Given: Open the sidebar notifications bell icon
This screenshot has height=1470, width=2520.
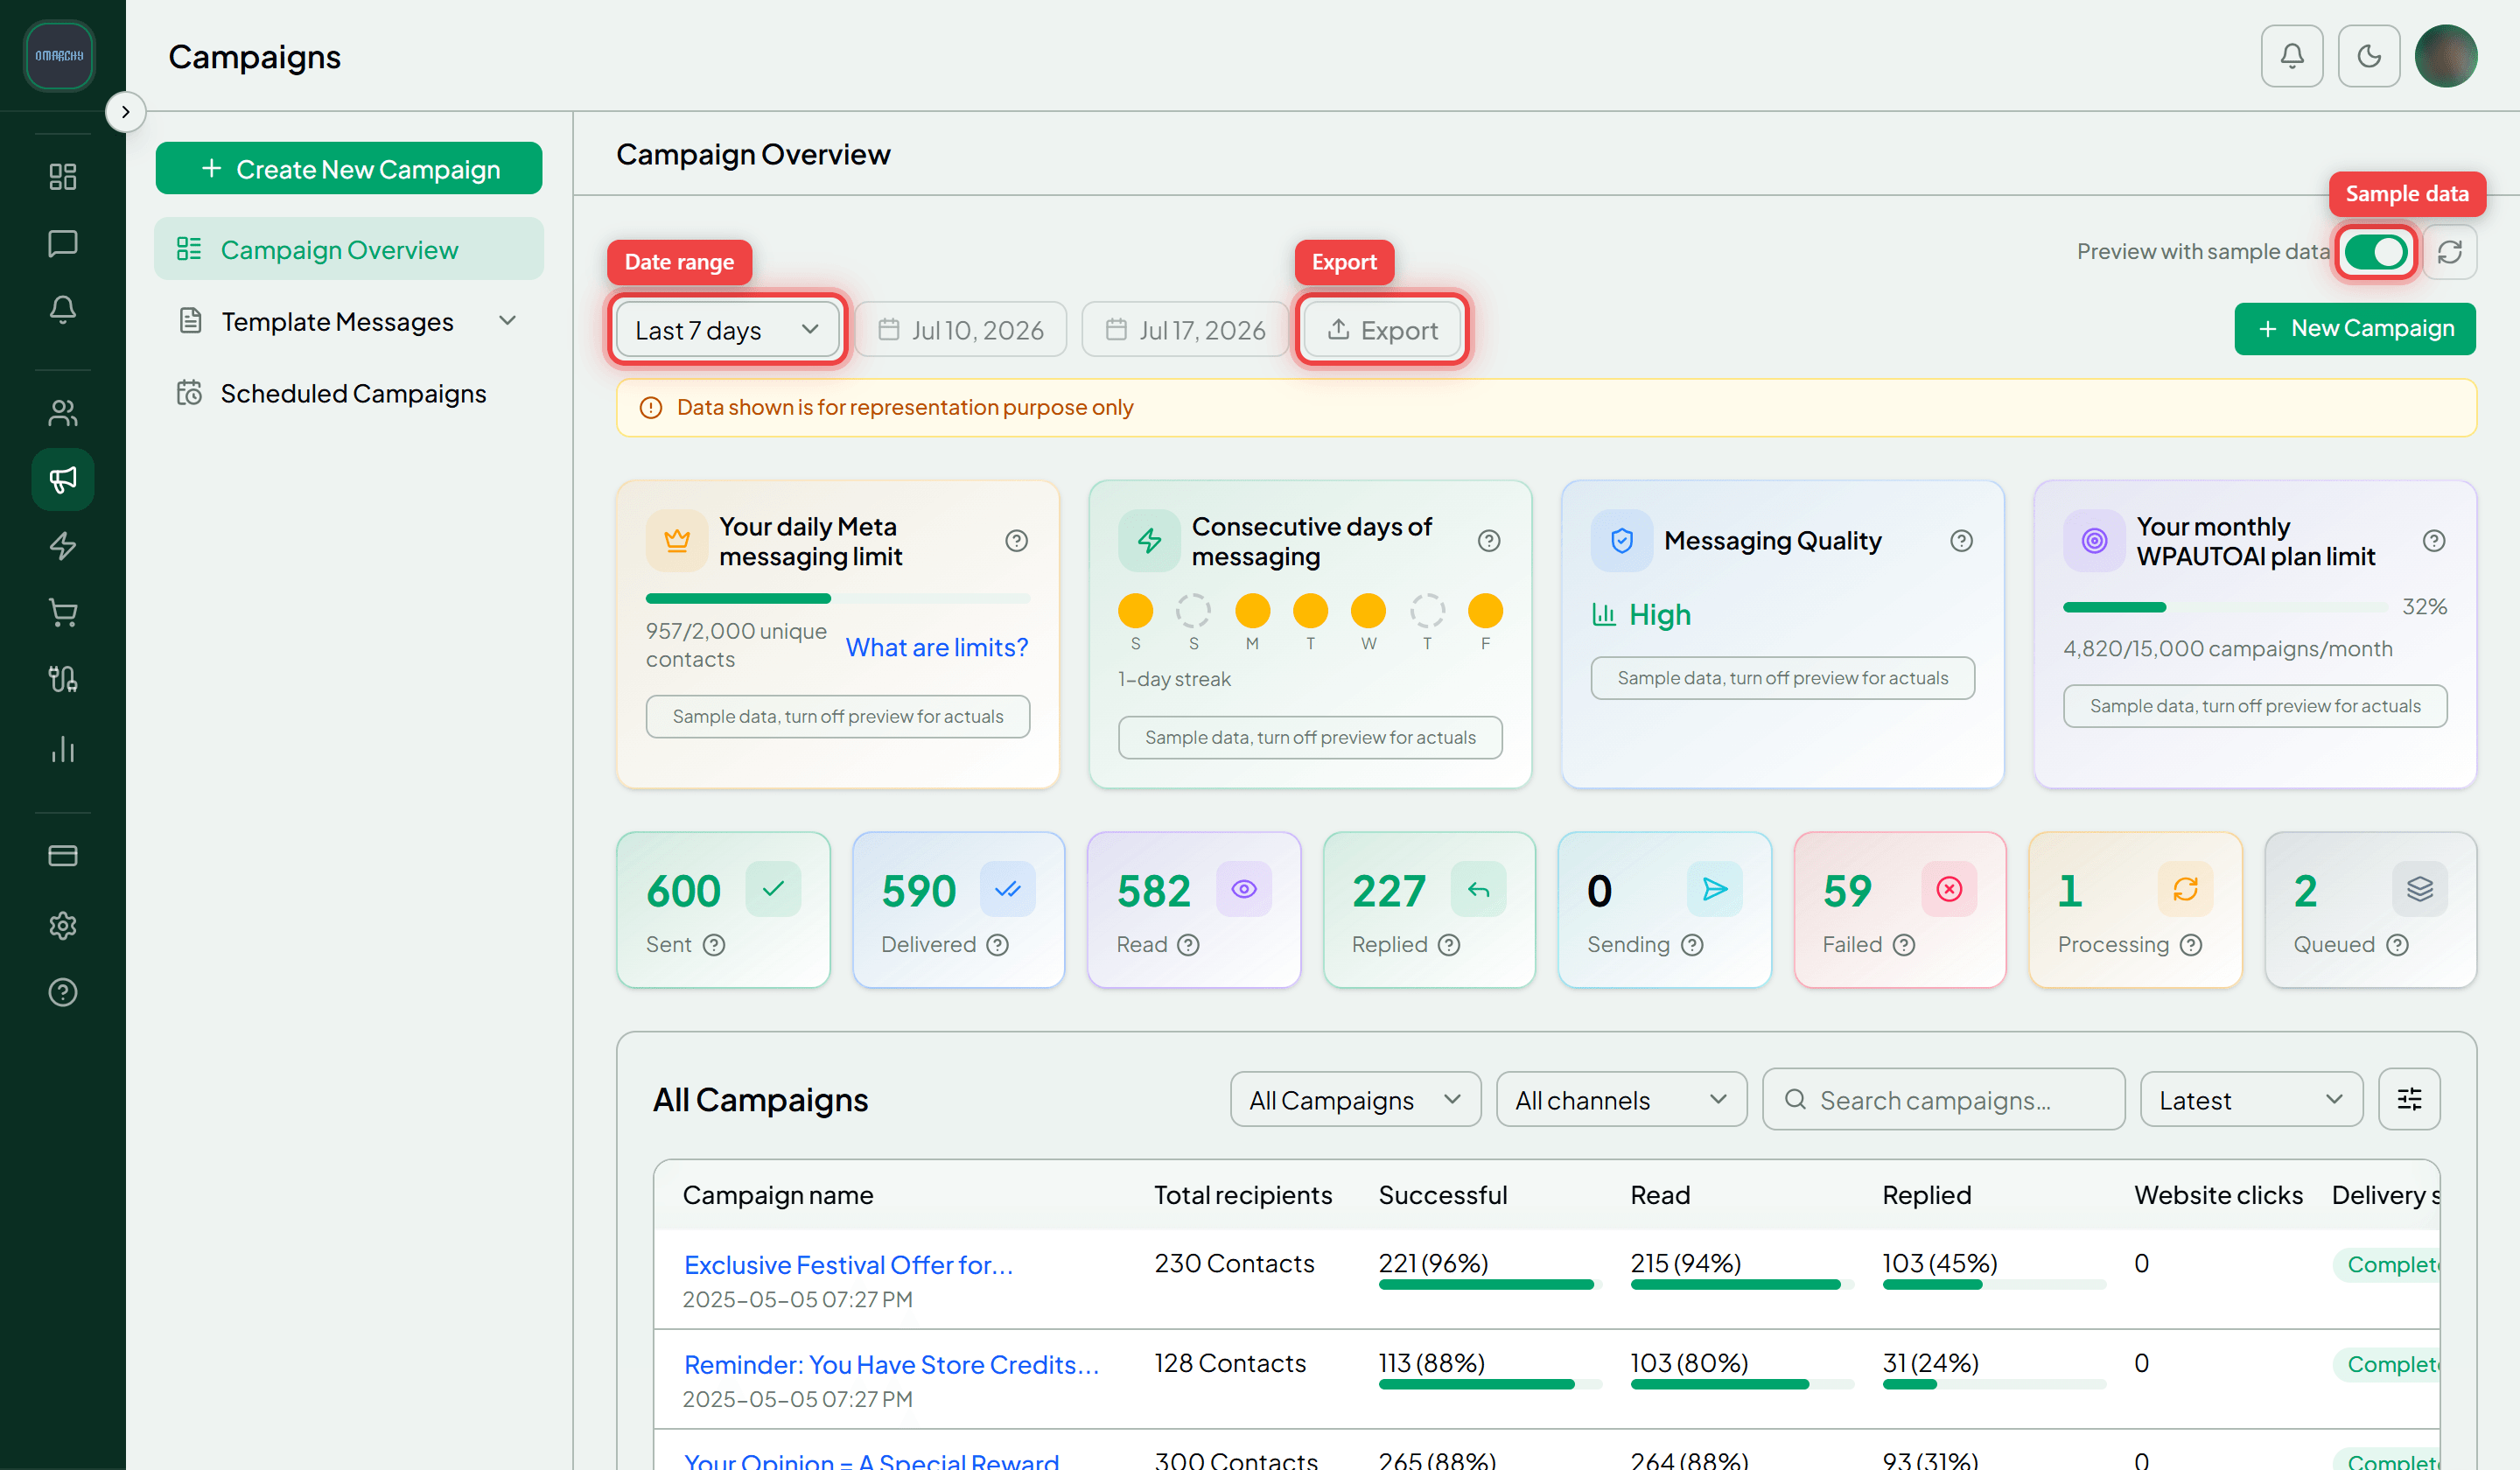Looking at the screenshot, I should point(63,310).
